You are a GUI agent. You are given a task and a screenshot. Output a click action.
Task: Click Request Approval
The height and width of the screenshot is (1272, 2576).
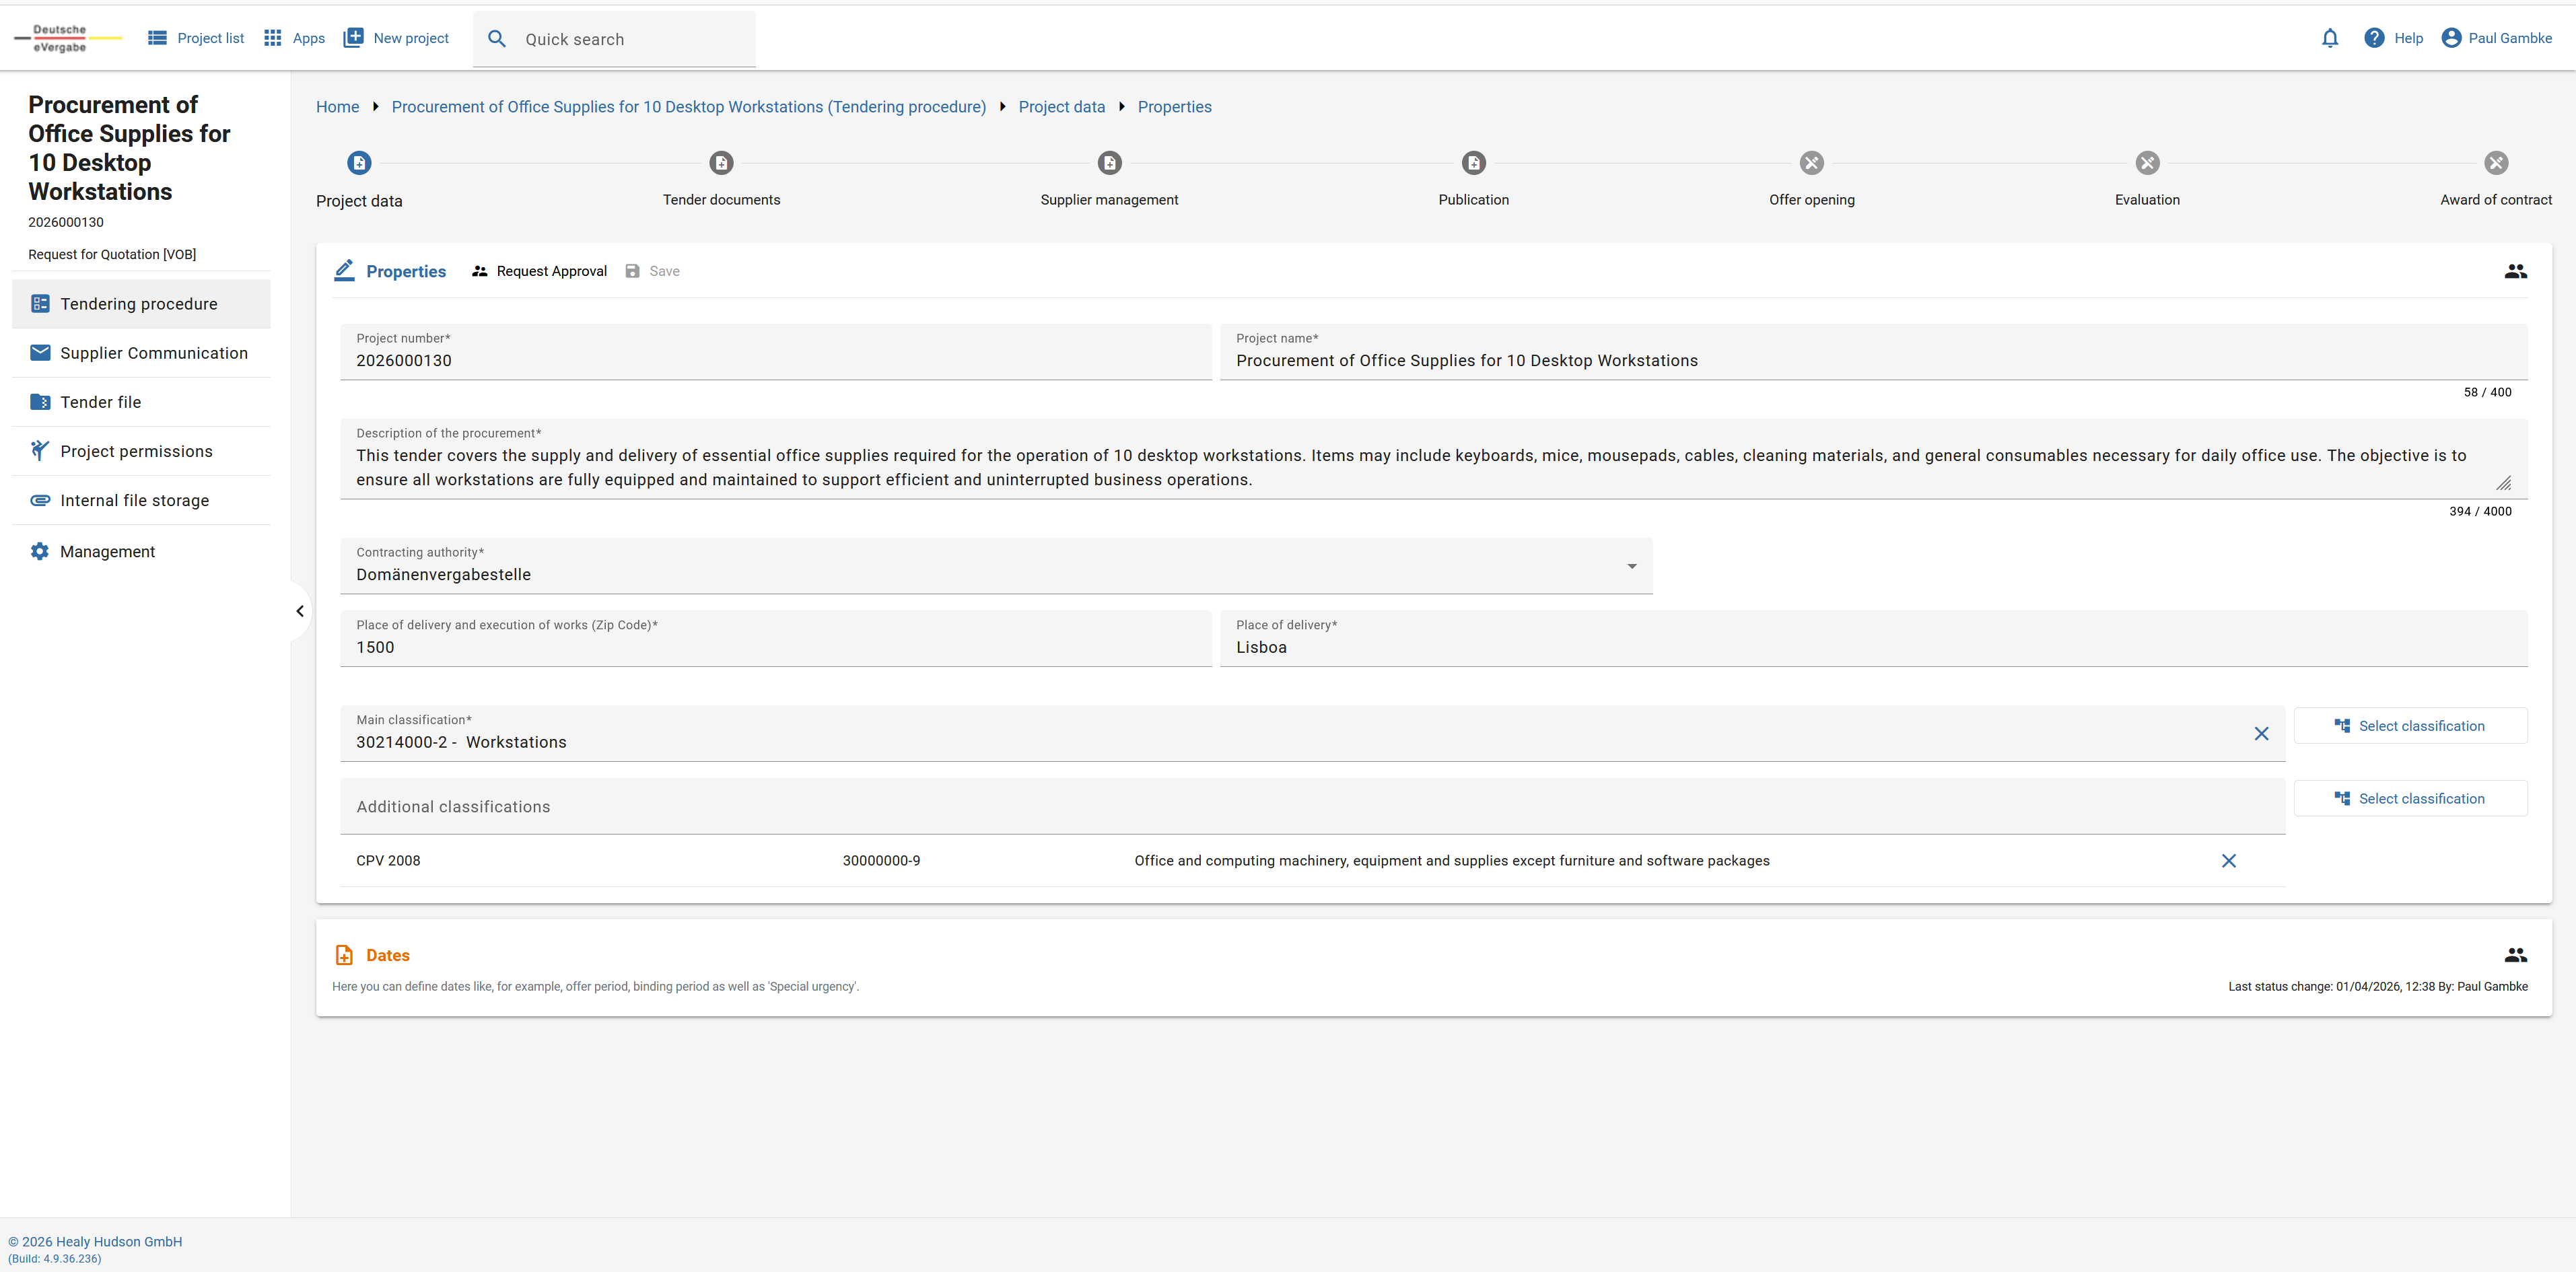click(x=539, y=271)
